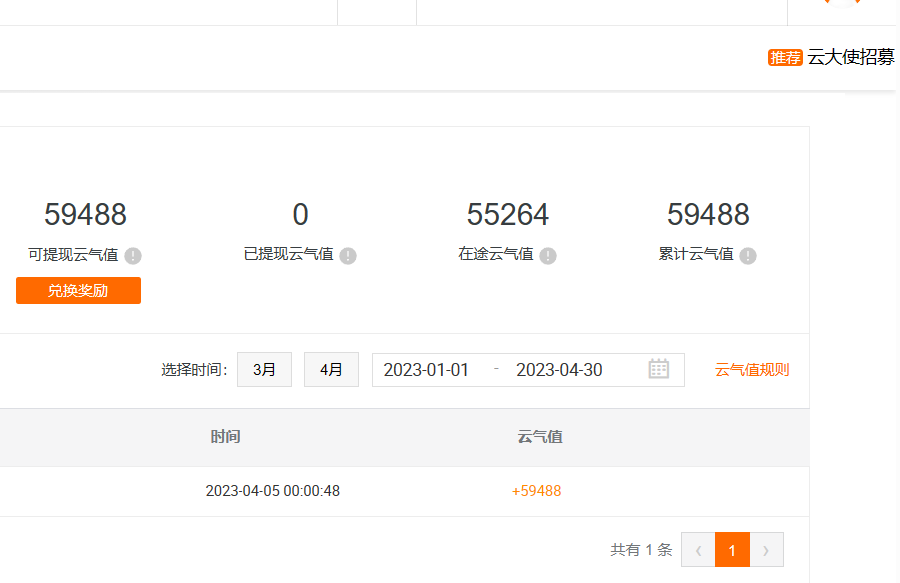Click the 时间 column header
The width and height of the screenshot is (900, 583).
225,437
